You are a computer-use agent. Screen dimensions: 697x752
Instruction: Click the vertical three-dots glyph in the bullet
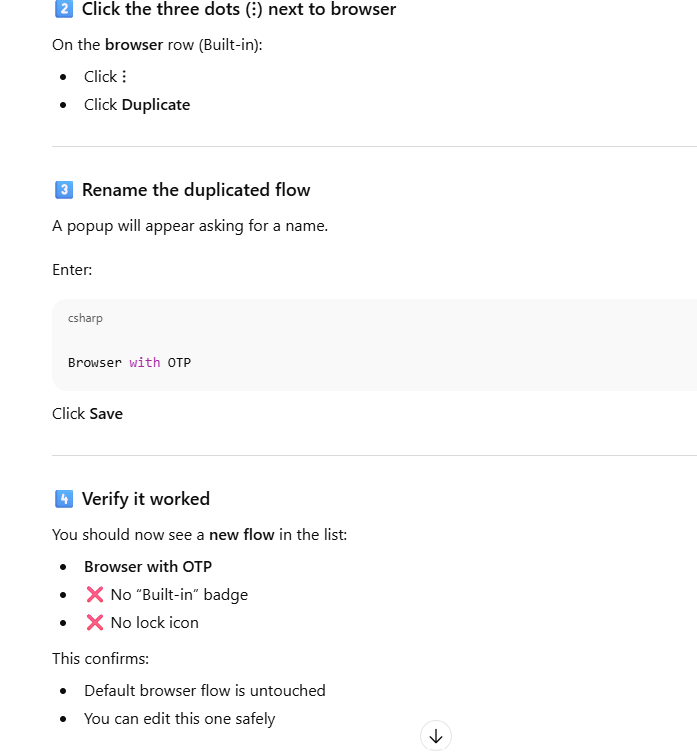124,77
